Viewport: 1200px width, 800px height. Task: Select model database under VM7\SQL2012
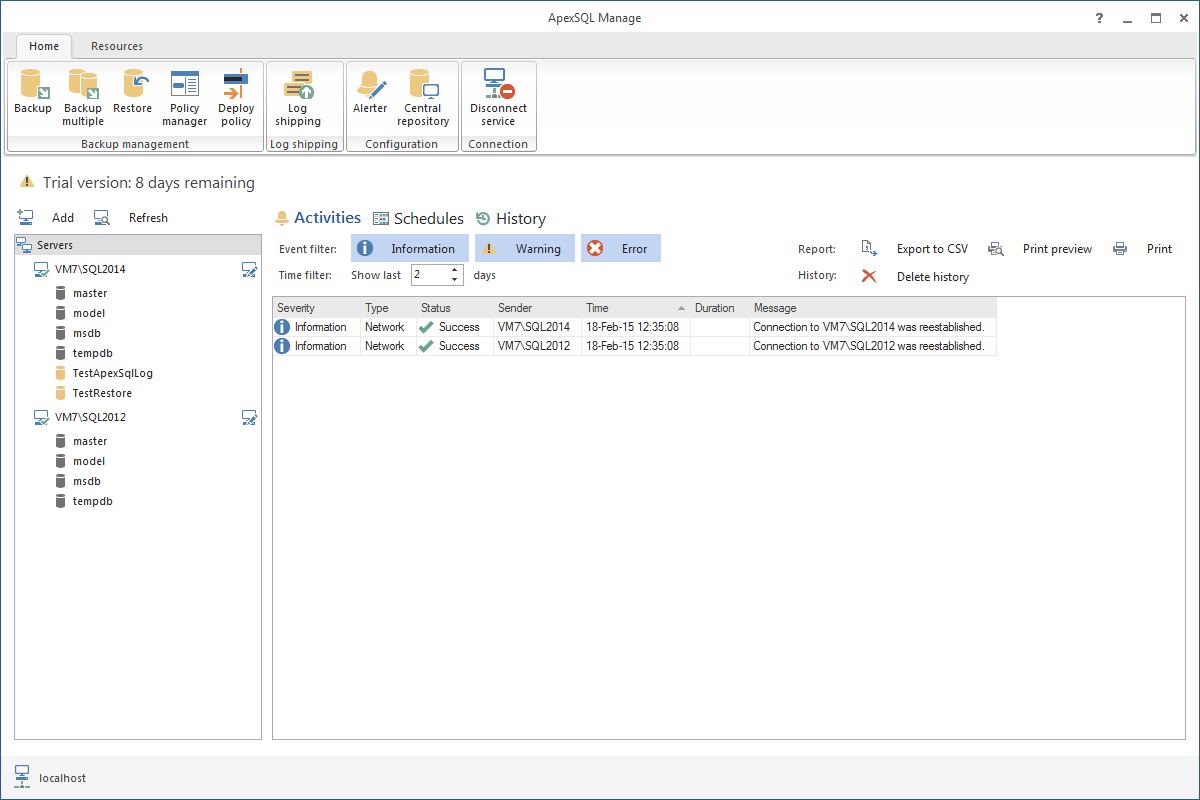[x=89, y=461]
